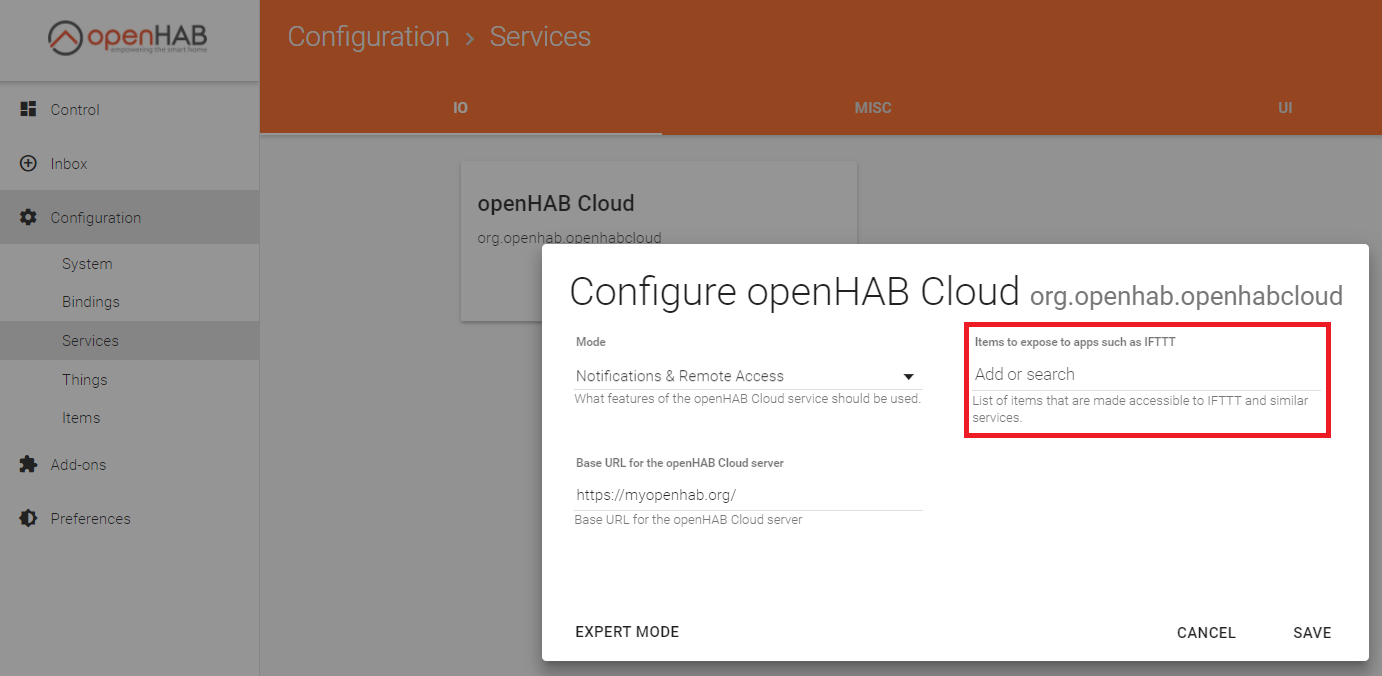Switch to the UI tab
The image size is (1382, 676).
pyautogui.click(x=1285, y=108)
